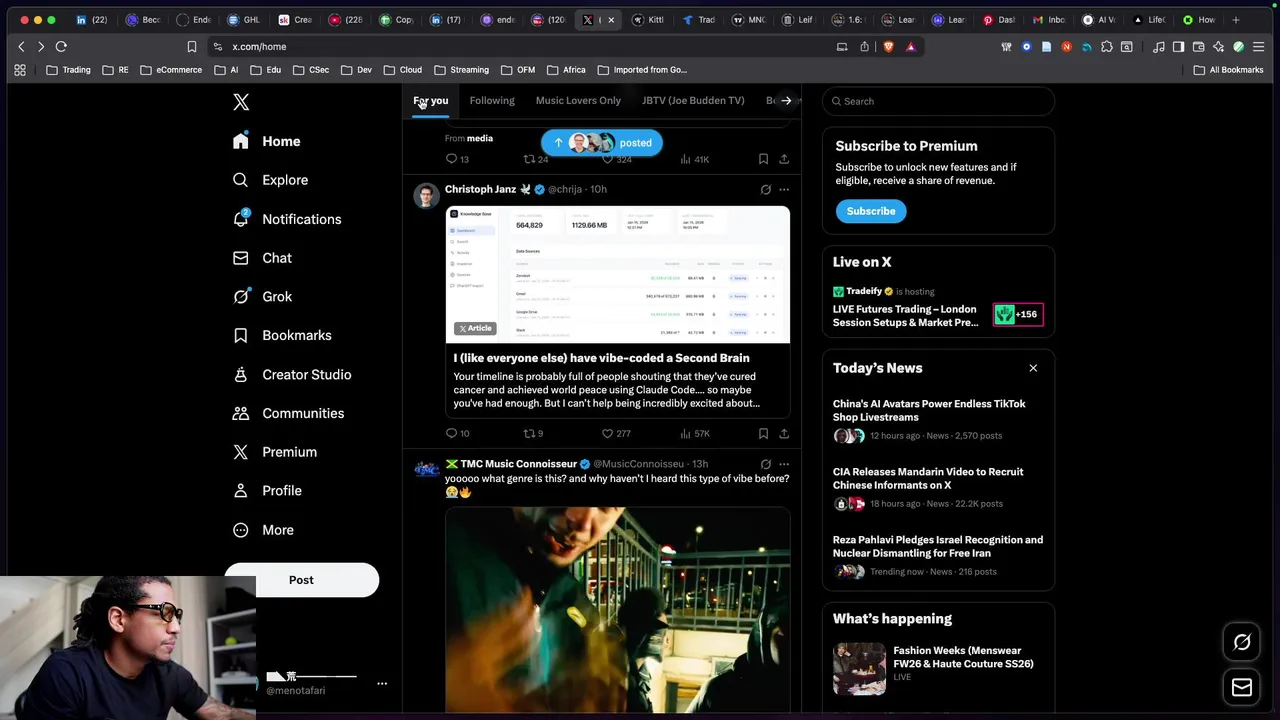Screen dimensions: 1280x720
Task: Open Bookmarks from the sidebar
Action: (x=282, y=336)
